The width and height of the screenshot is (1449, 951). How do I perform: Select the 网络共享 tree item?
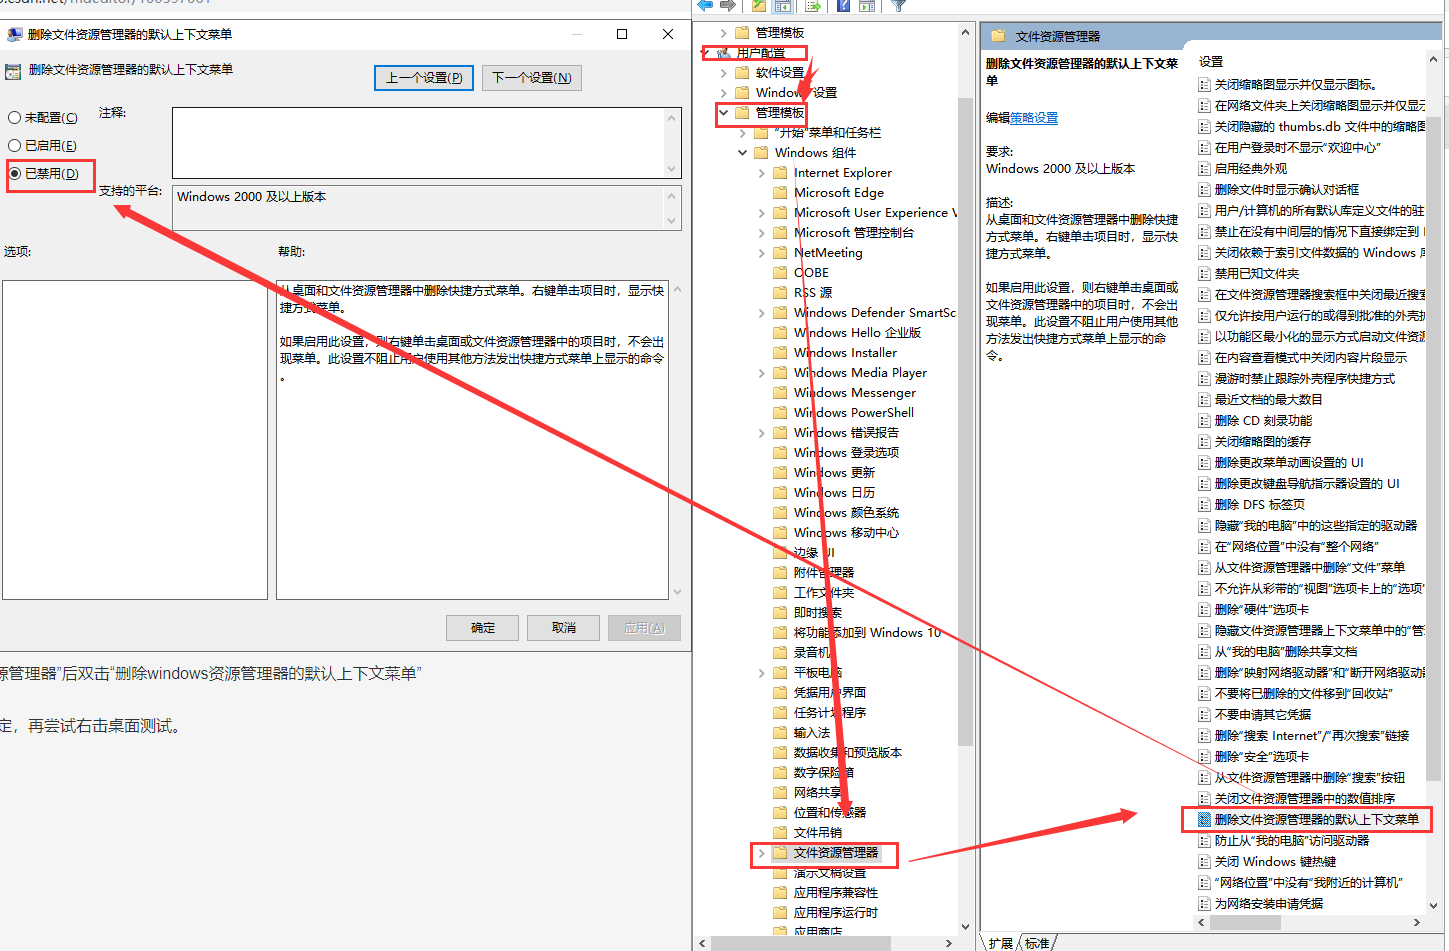[x=818, y=793]
